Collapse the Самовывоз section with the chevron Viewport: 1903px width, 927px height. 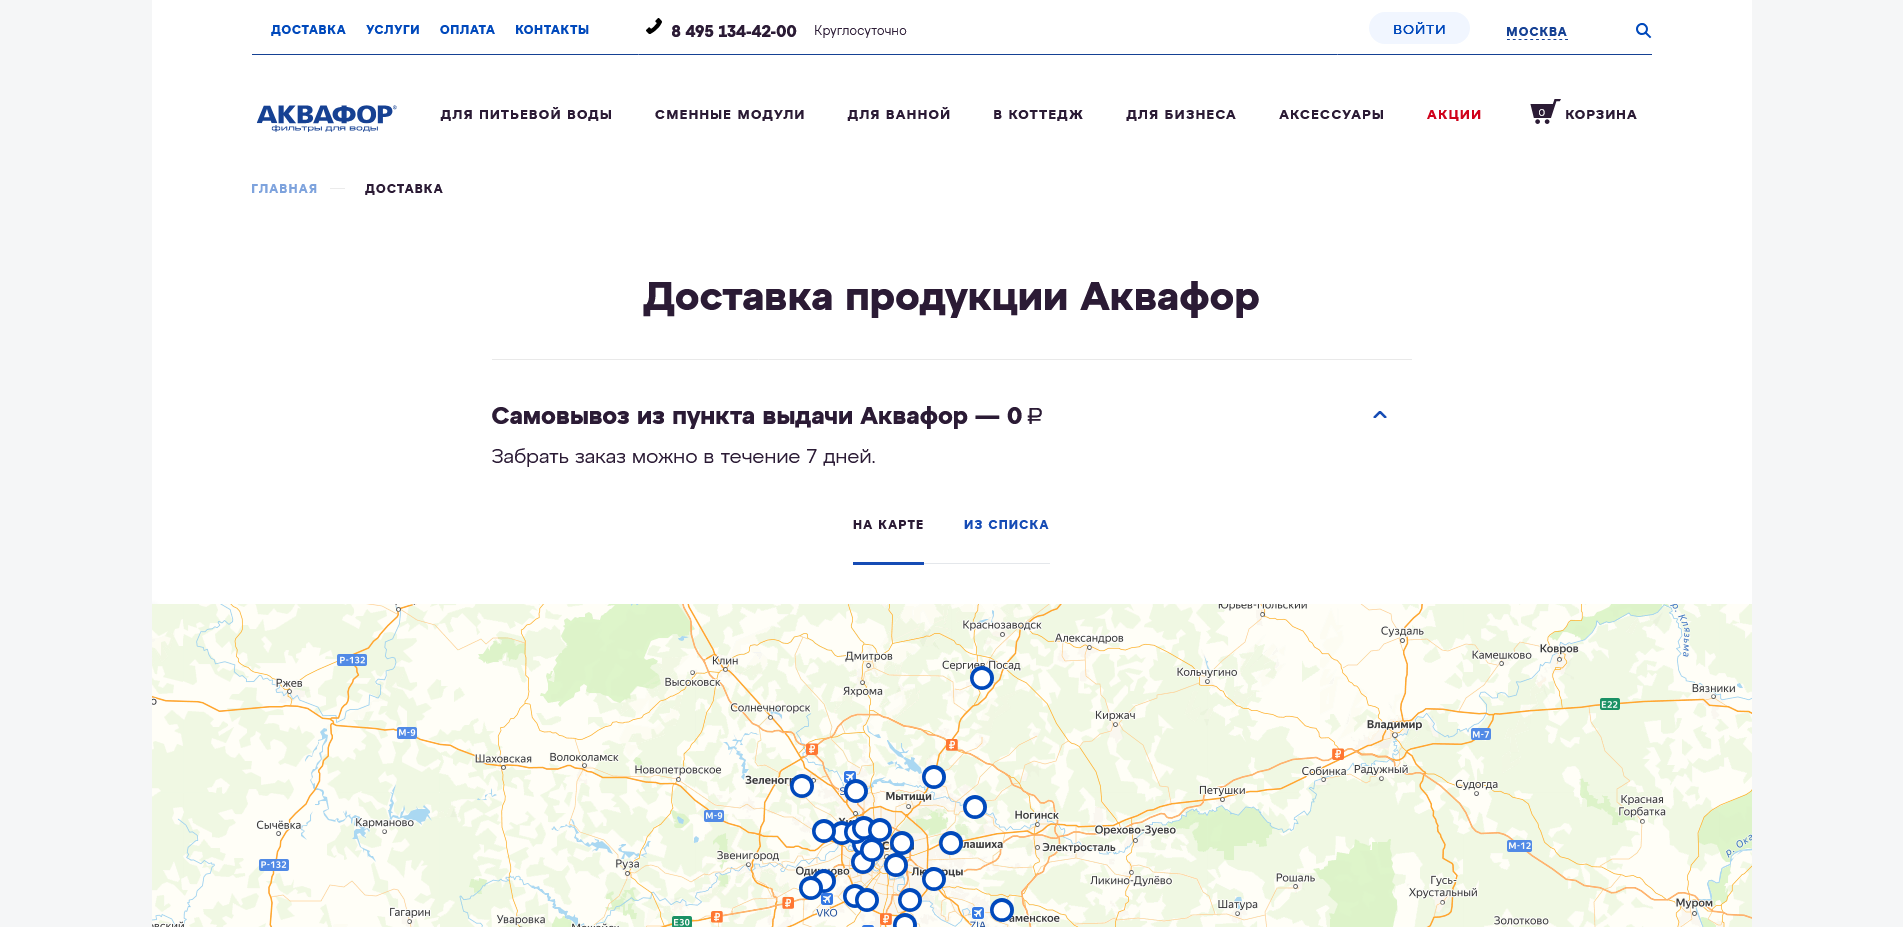click(1381, 414)
